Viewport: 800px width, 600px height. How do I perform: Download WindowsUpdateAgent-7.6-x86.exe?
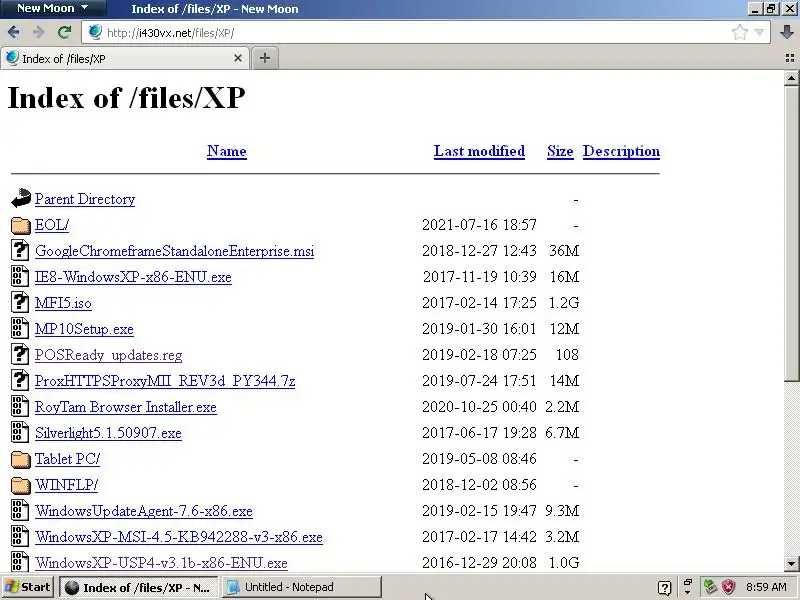tap(143, 511)
